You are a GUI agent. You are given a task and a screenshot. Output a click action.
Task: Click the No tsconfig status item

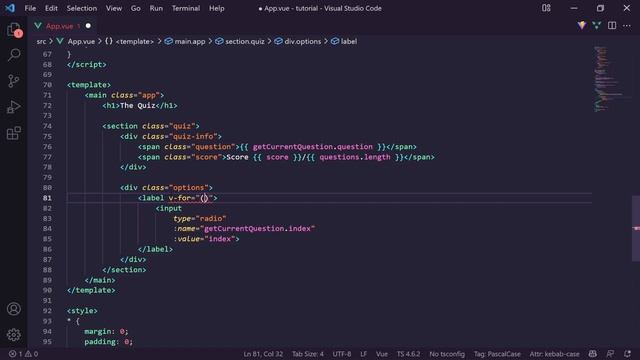coord(447,354)
